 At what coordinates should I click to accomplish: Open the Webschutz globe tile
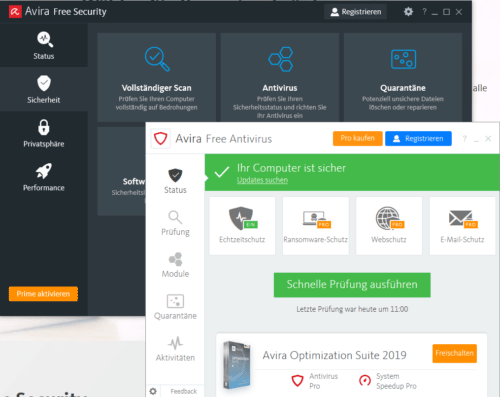389,226
